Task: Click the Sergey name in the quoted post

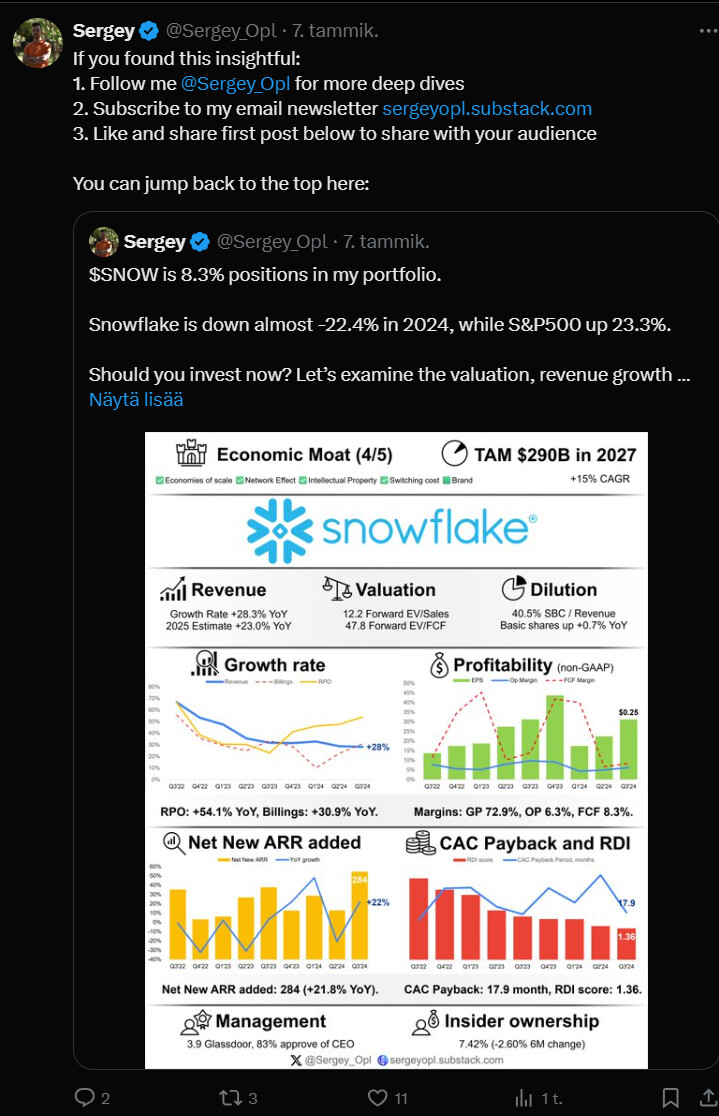Action: click(x=154, y=242)
